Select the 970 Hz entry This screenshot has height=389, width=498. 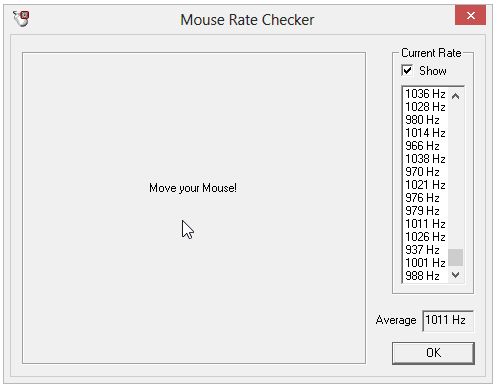[425, 172]
